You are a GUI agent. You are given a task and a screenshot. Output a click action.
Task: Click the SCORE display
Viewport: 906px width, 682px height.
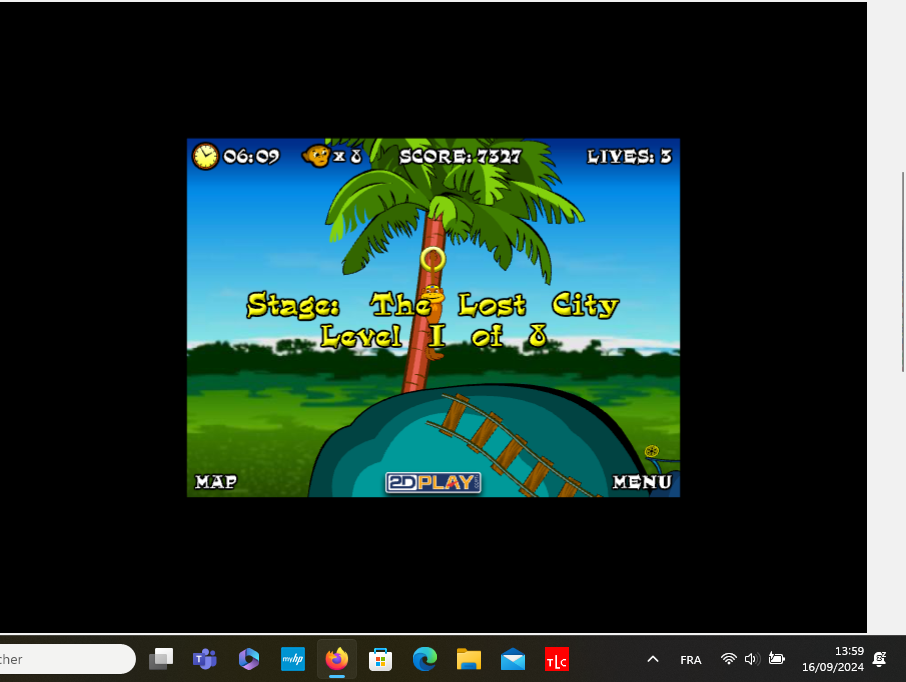click(x=460, y=156)
